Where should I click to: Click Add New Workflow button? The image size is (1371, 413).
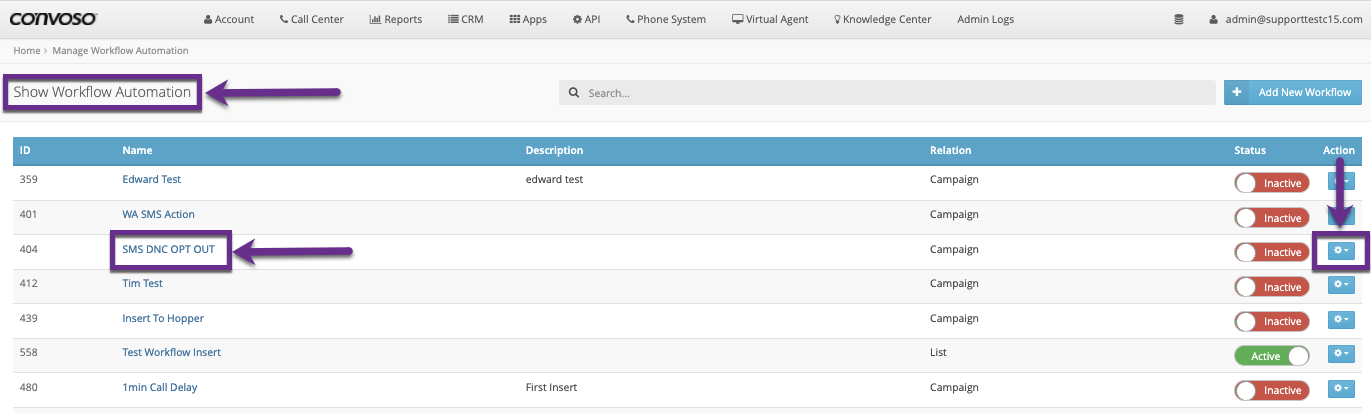[1292, 92]
